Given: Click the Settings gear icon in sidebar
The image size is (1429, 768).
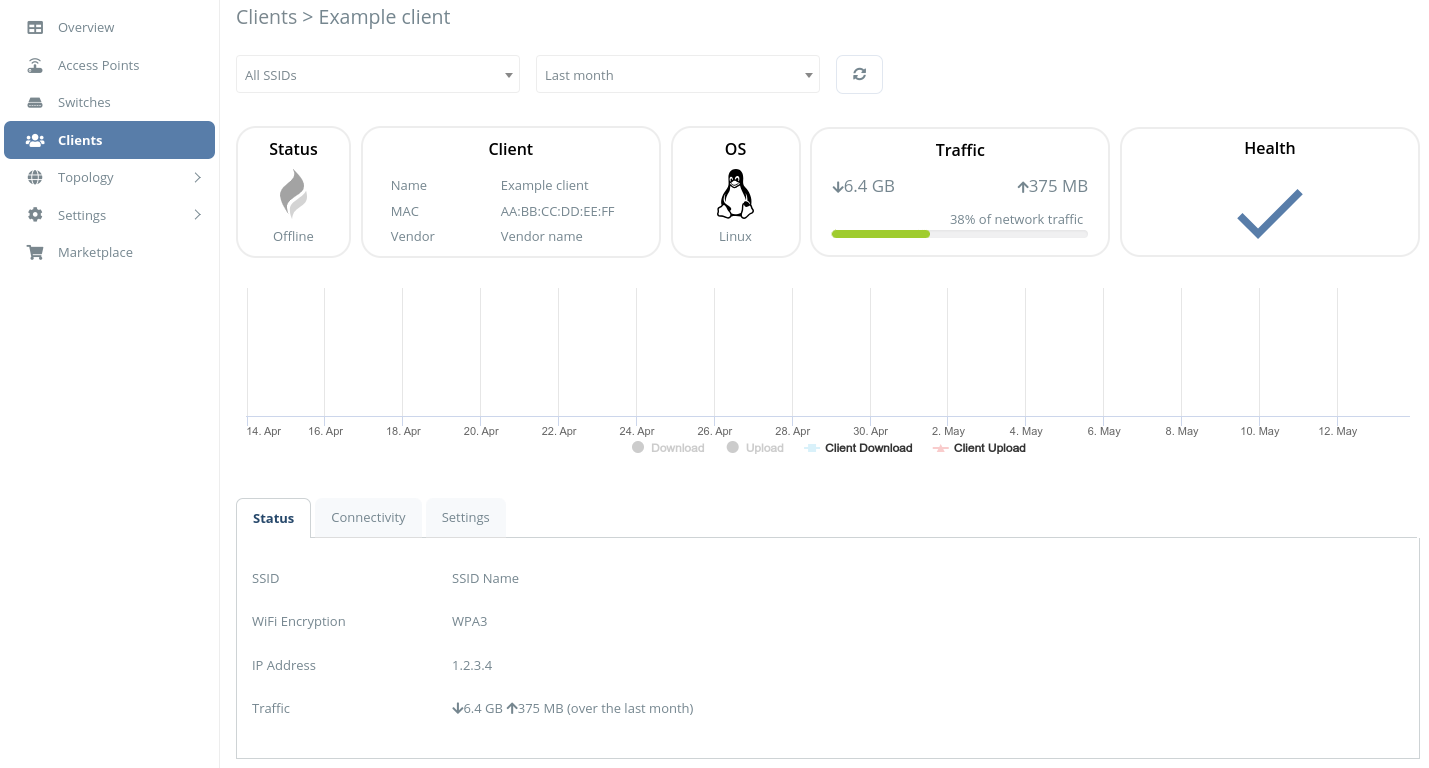Looking at the screenshot, I should tap(35, 215).
